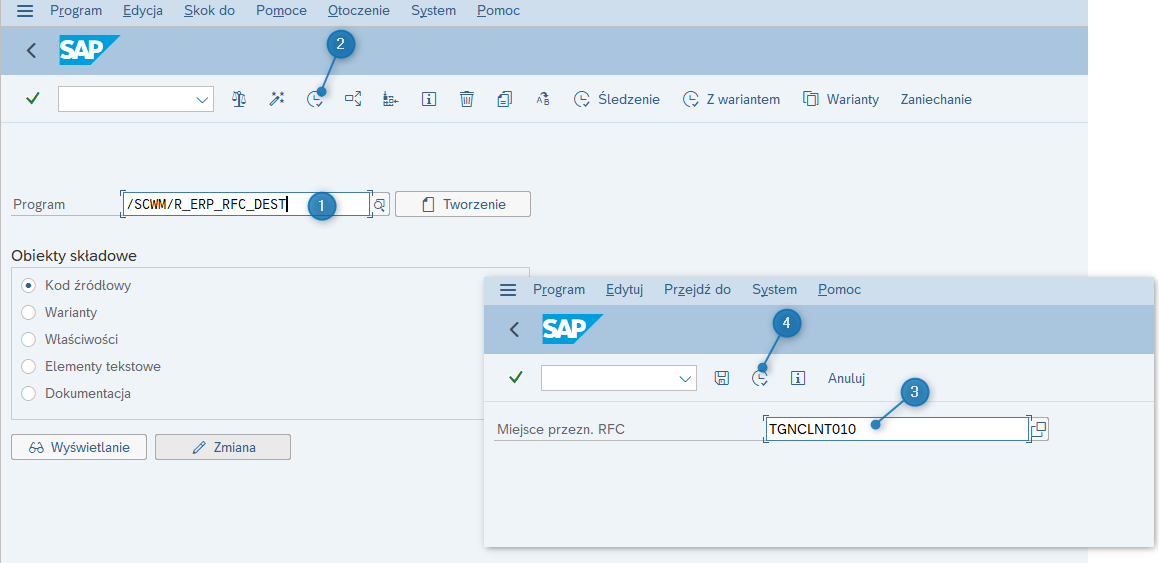This screenshot has height=563, width=1159.
Task: Open the popup command field dropdown
Action: (685, 378)
